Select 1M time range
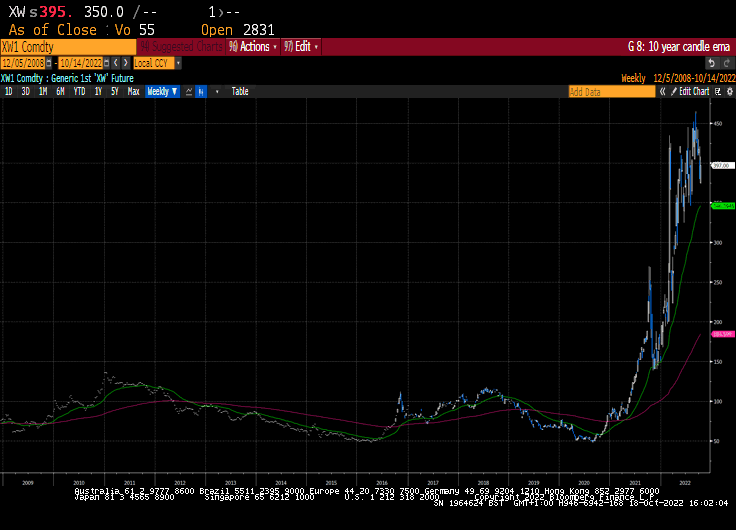Image resolution: width=736 pixels, height=530 pixels. pyautogui.click(x=43, y=92)
